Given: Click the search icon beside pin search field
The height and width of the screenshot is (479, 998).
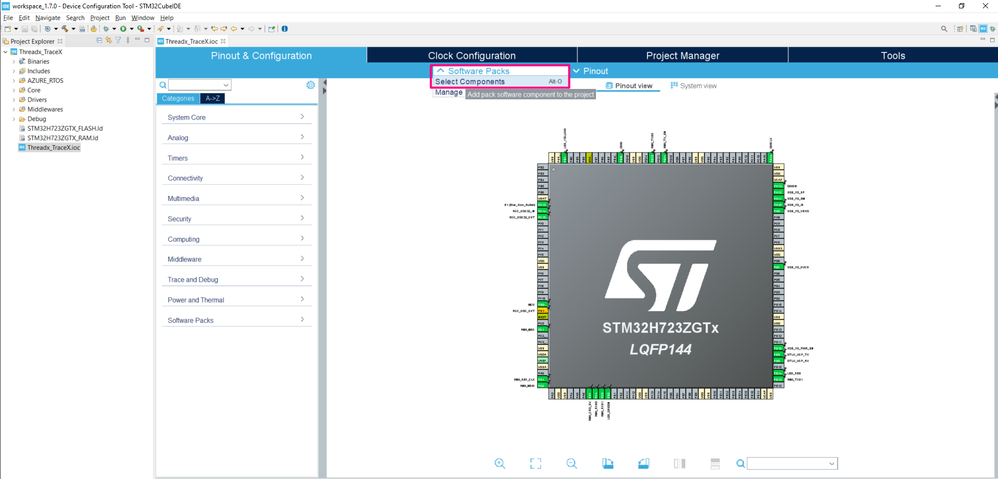Looking at the screenshot, I should [x=740, y=464].
